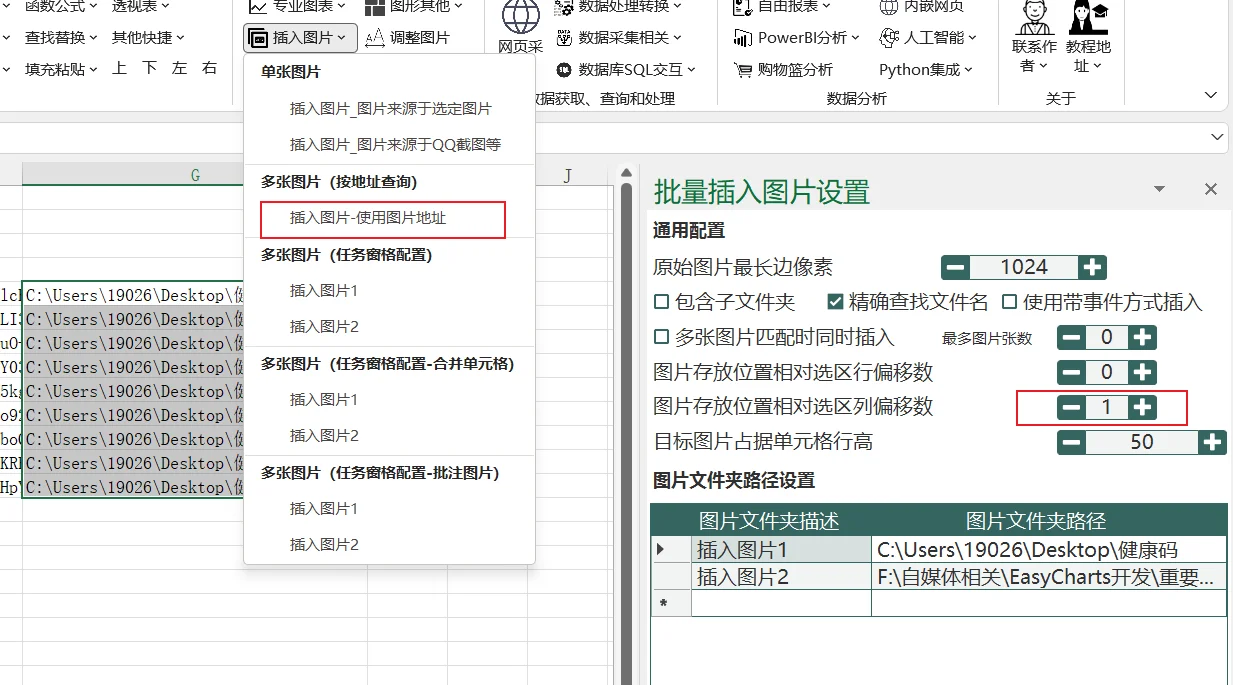Viewport: 1233px width, 685px height.
Task: Toggle the 使用带事件方式插入 checkbox
Action: pyautogui.click(x=1009, y=302)
